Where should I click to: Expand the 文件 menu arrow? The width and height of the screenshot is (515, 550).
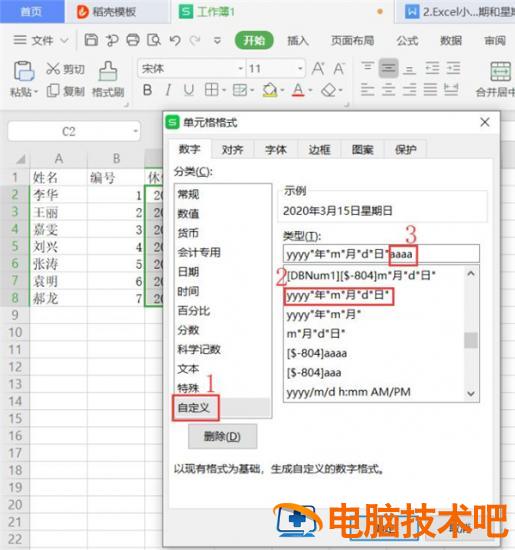point(64,41)
